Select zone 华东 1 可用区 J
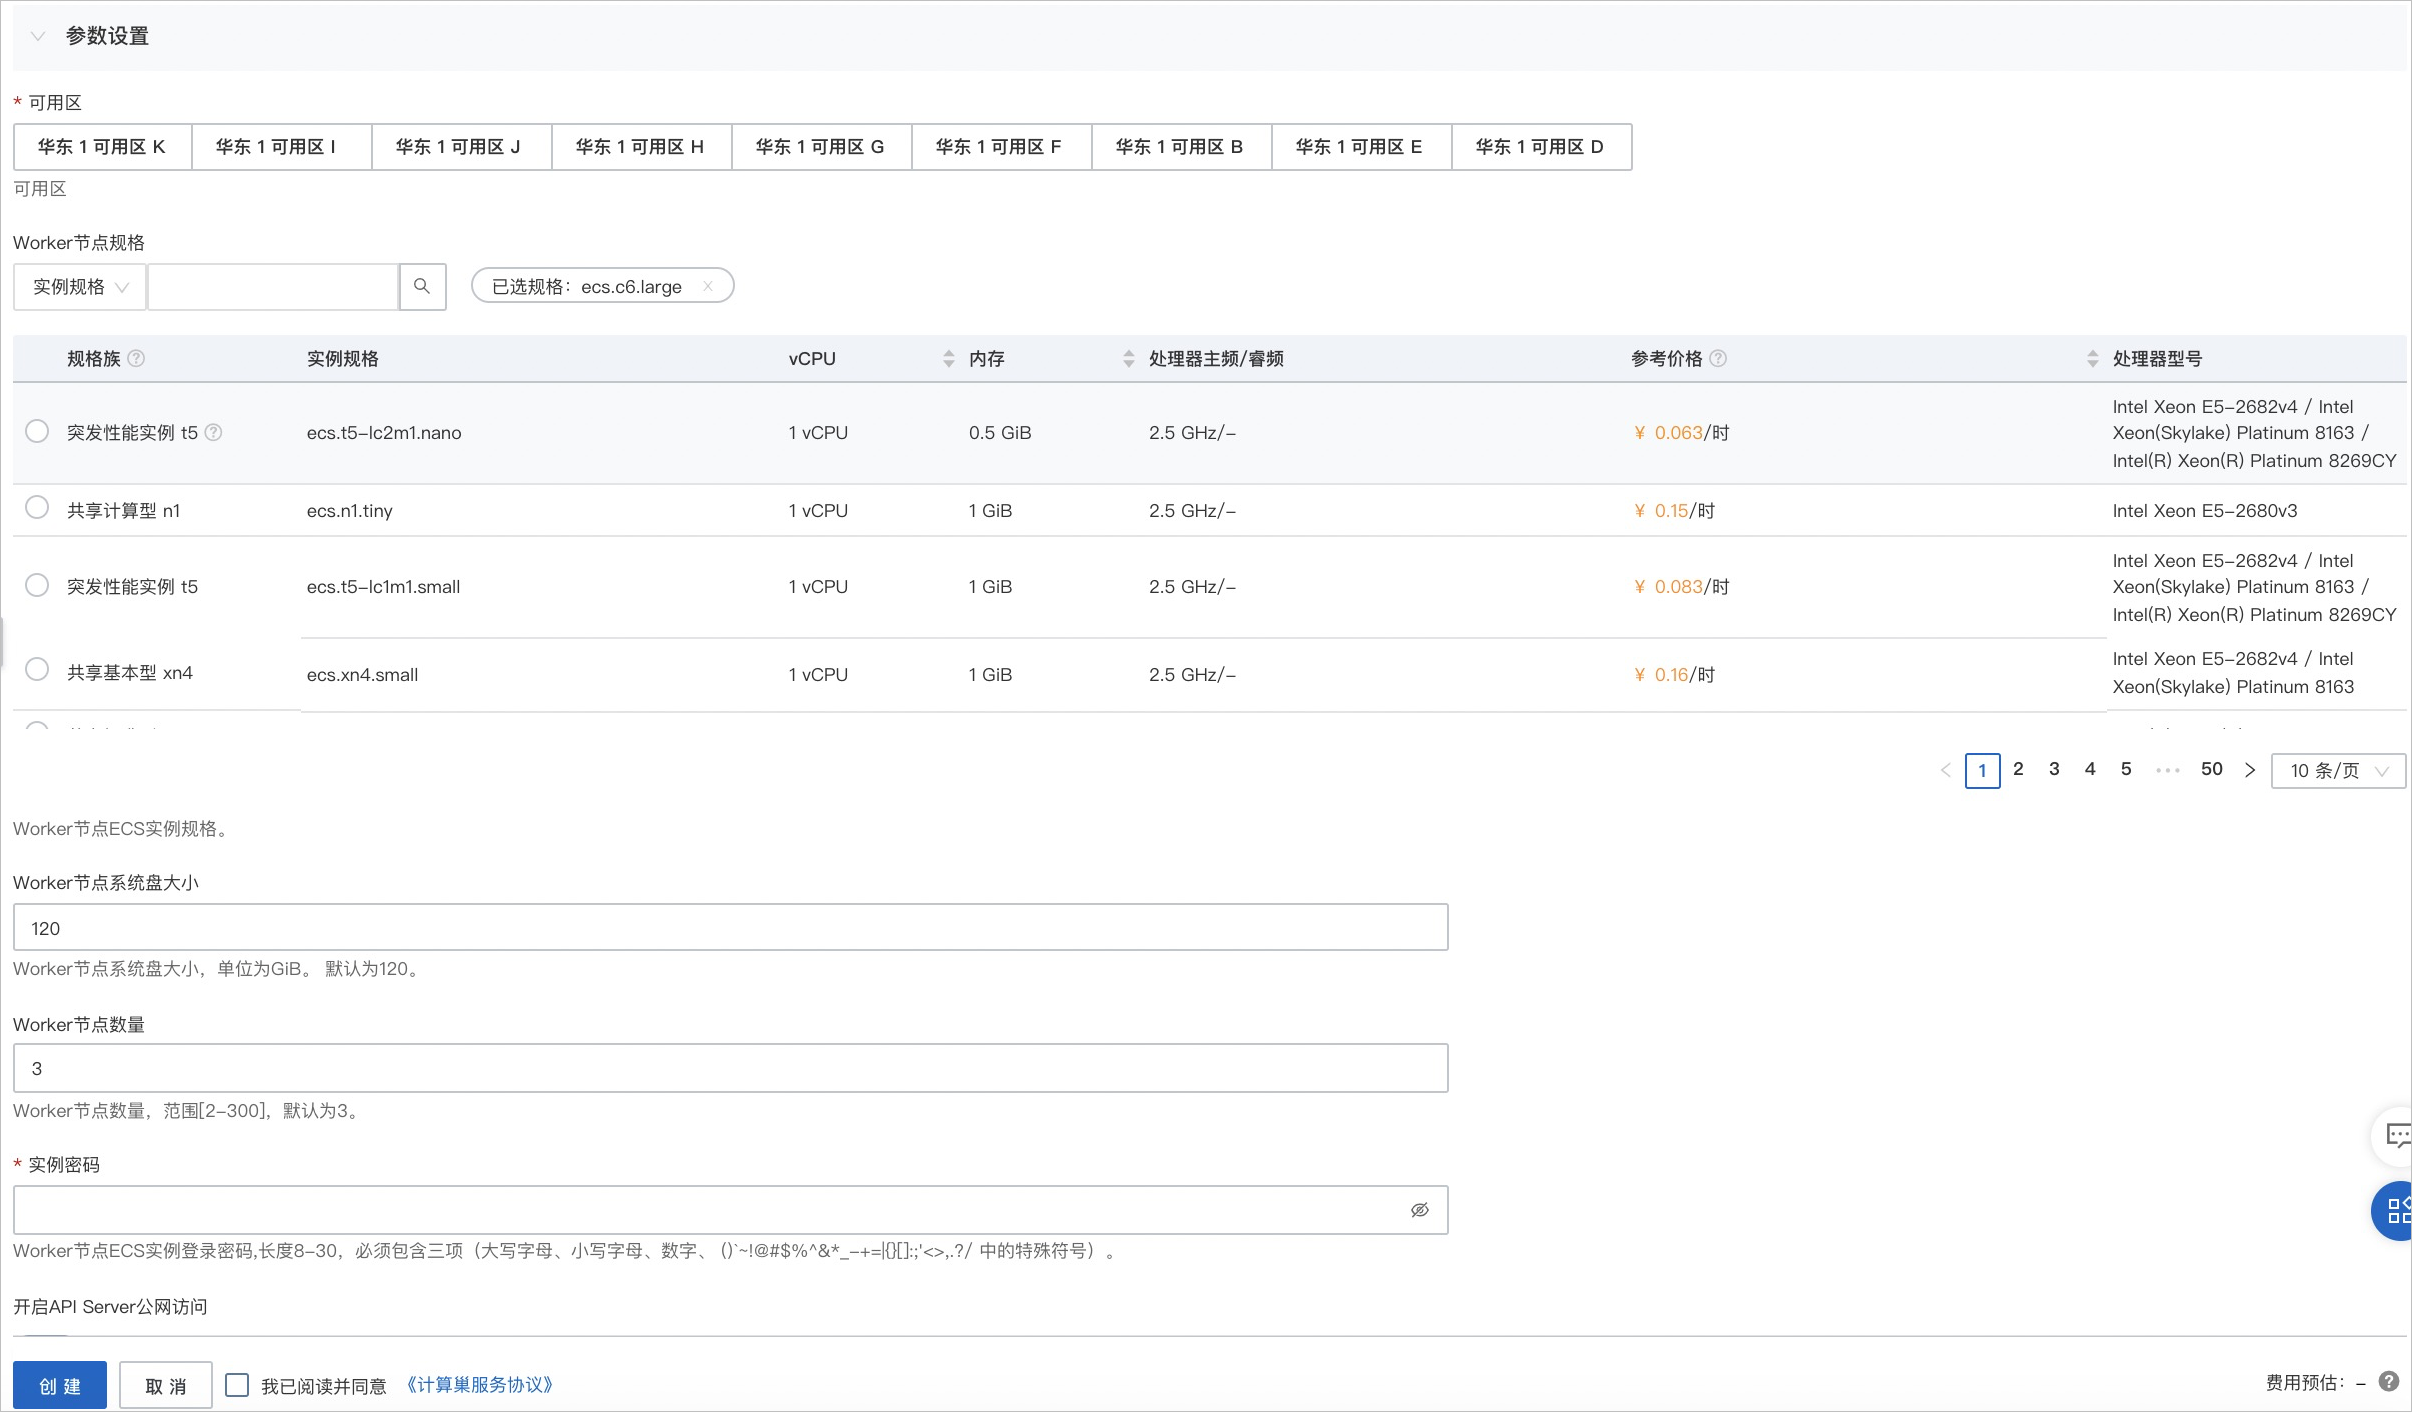The width and height of the screenshot is (2412, 1412). point(461,147)
